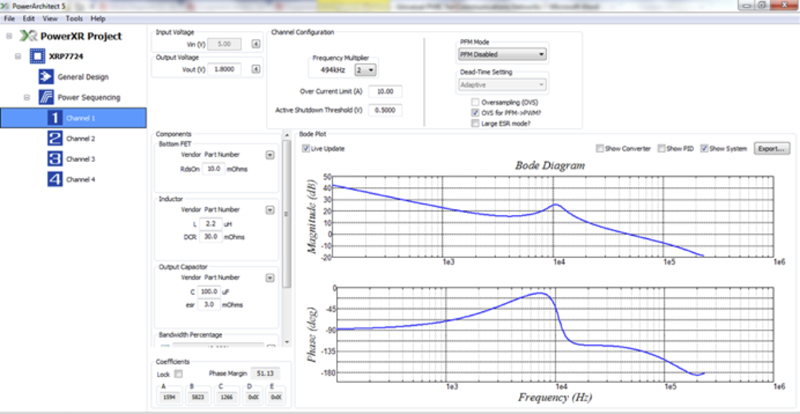Open the Inductor part selector dropdown
The height and width of the screenshot is (414, 800).
tap(270, 210)
